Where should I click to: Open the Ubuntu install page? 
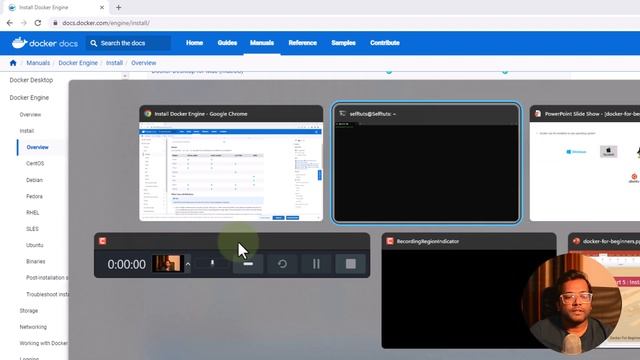35,245
